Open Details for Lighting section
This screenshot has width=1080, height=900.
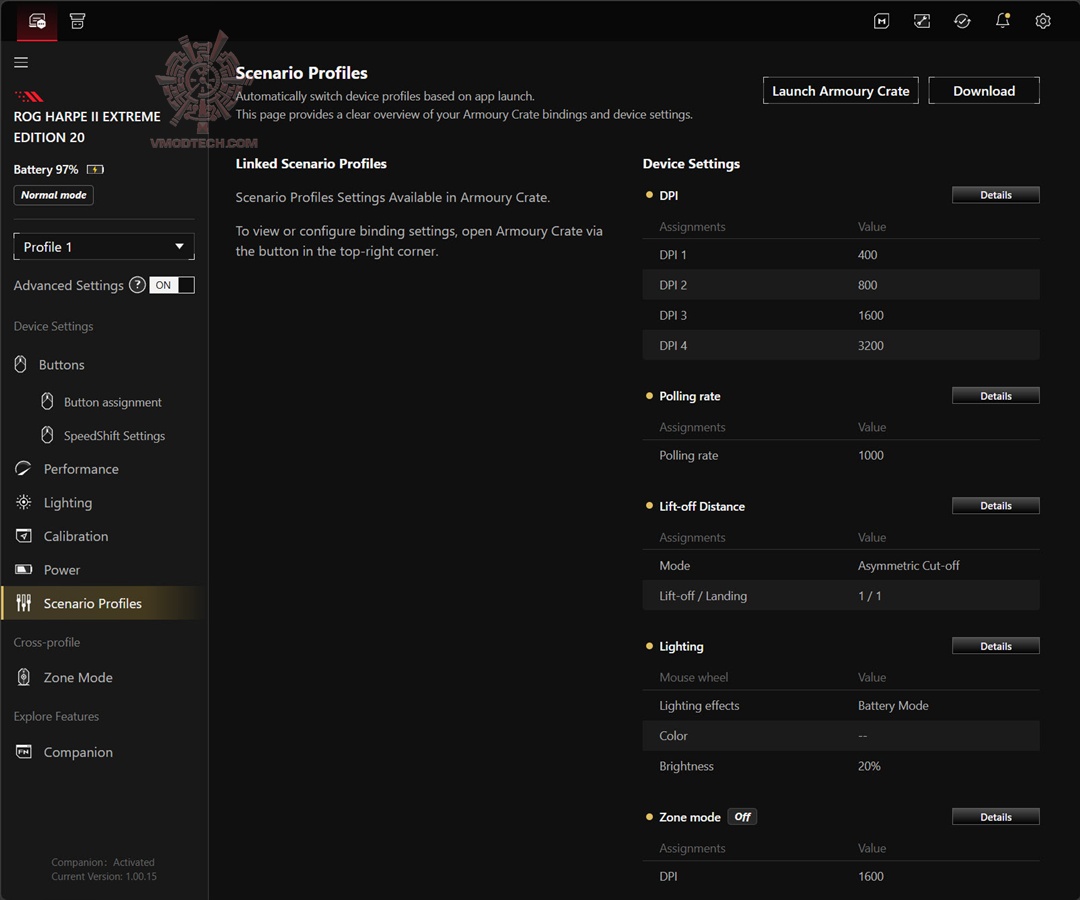[995, 646]
